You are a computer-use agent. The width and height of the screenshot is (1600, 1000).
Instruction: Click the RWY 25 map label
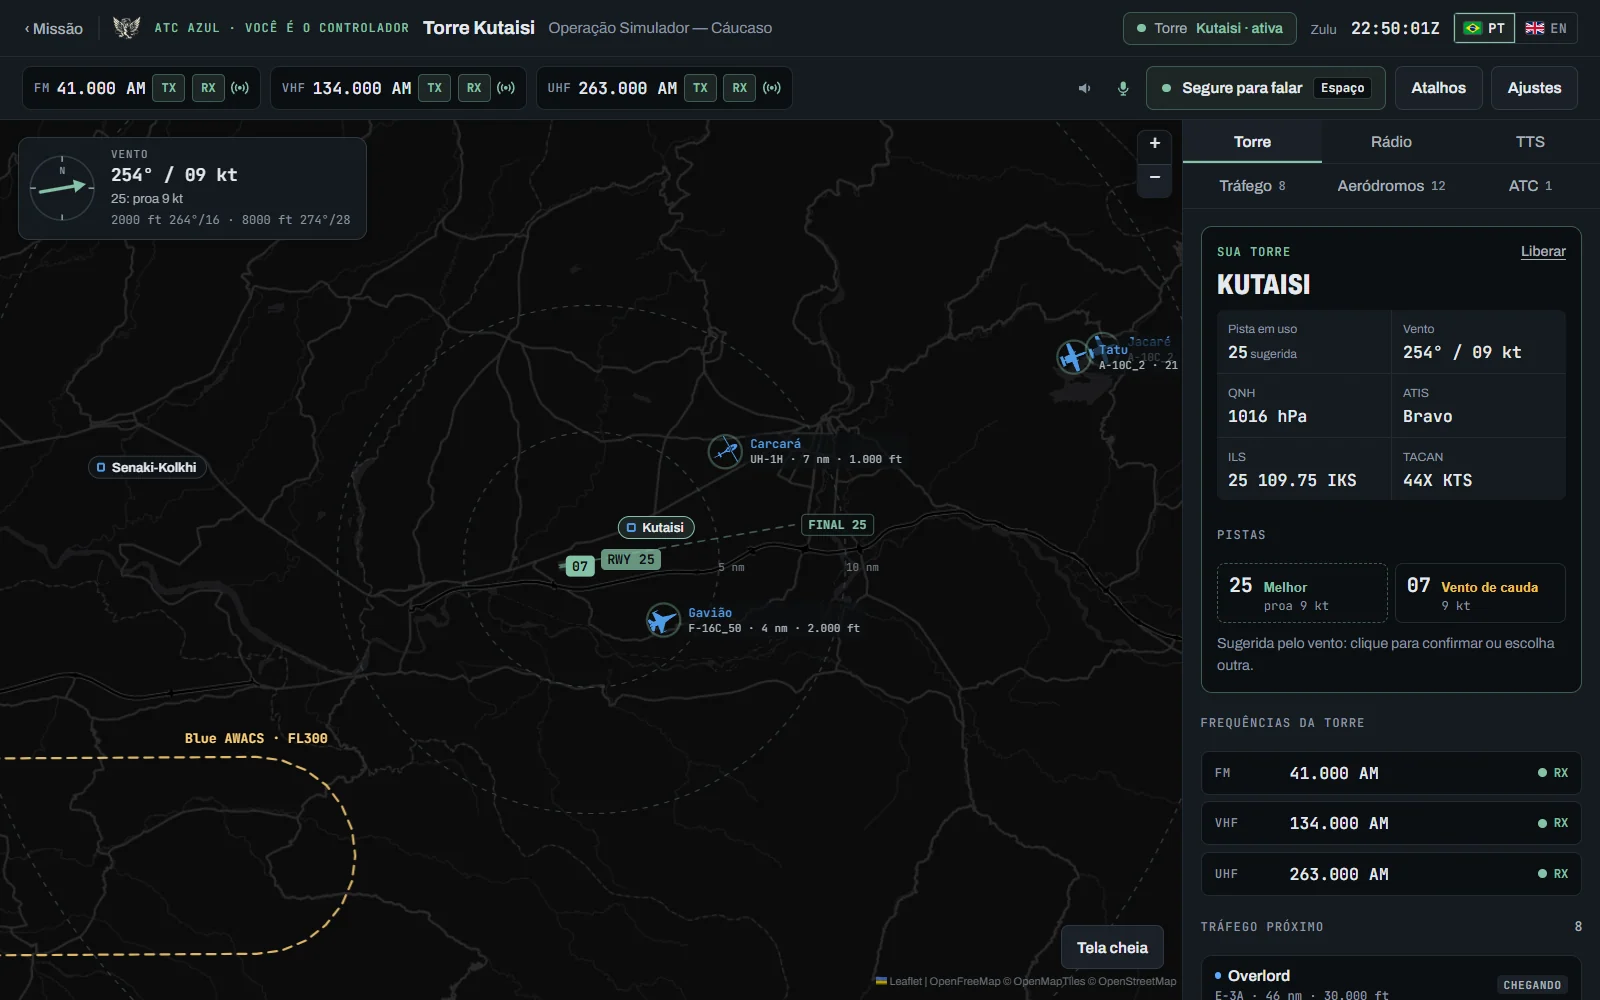click(x=631, y=560)
